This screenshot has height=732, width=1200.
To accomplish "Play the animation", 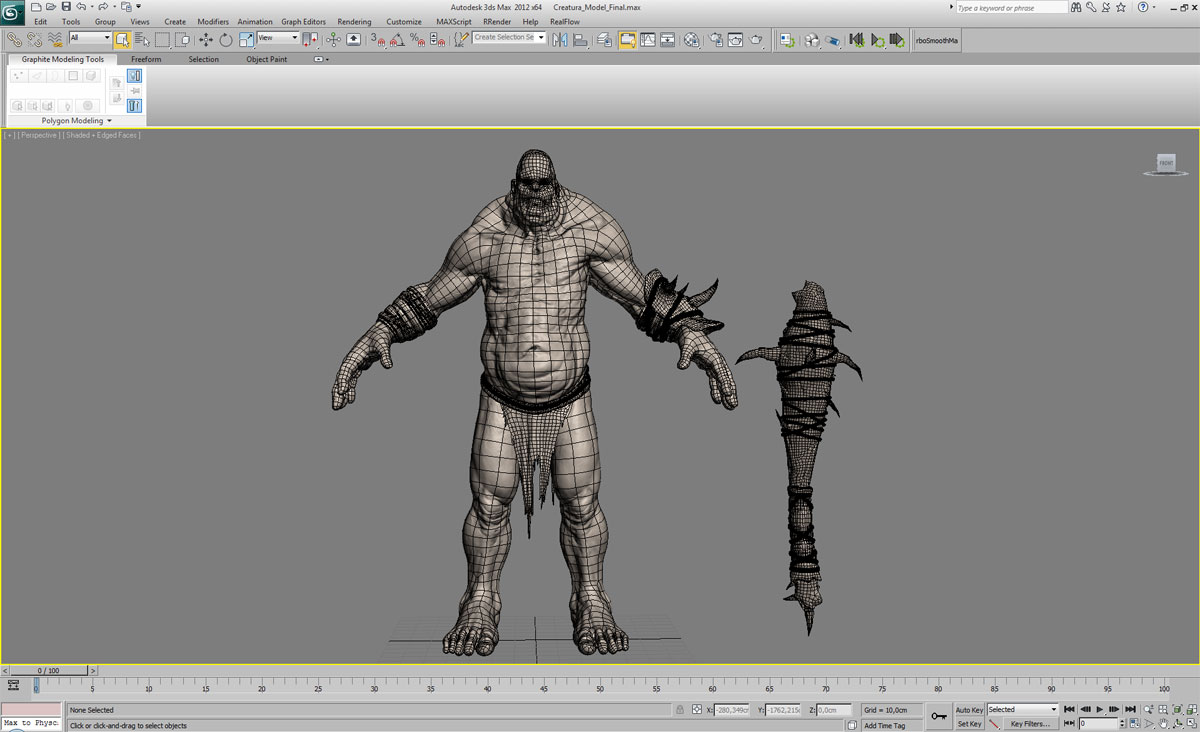I will [x=1100, y=709].
